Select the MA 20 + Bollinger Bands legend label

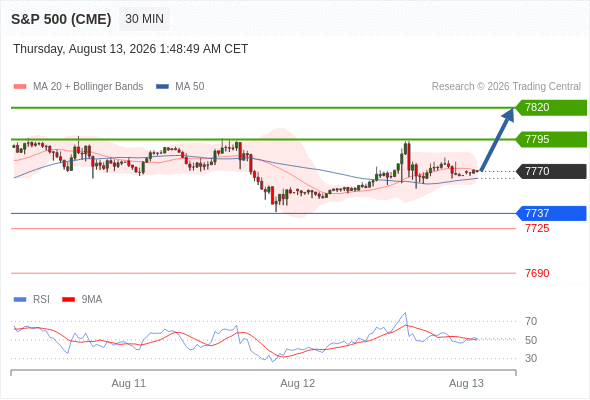[88, 87]
